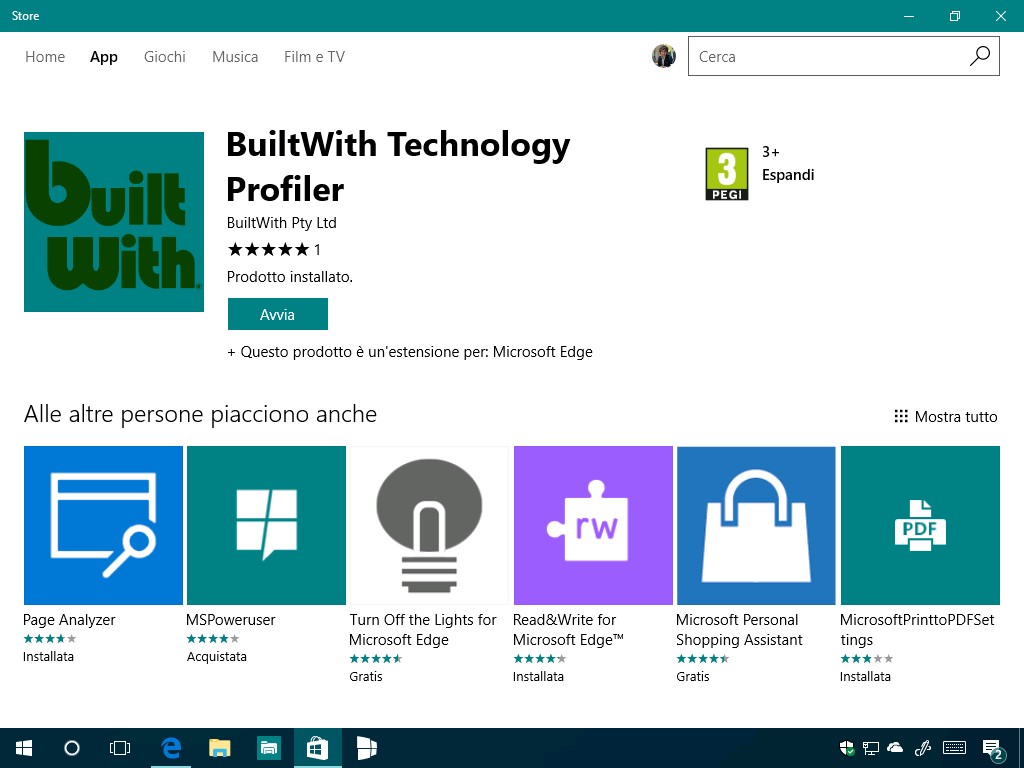Click 'Microsoft Personal Shopping Assistant' title
The width and height of the screenshot is (1024, 768).
(739, 630)
